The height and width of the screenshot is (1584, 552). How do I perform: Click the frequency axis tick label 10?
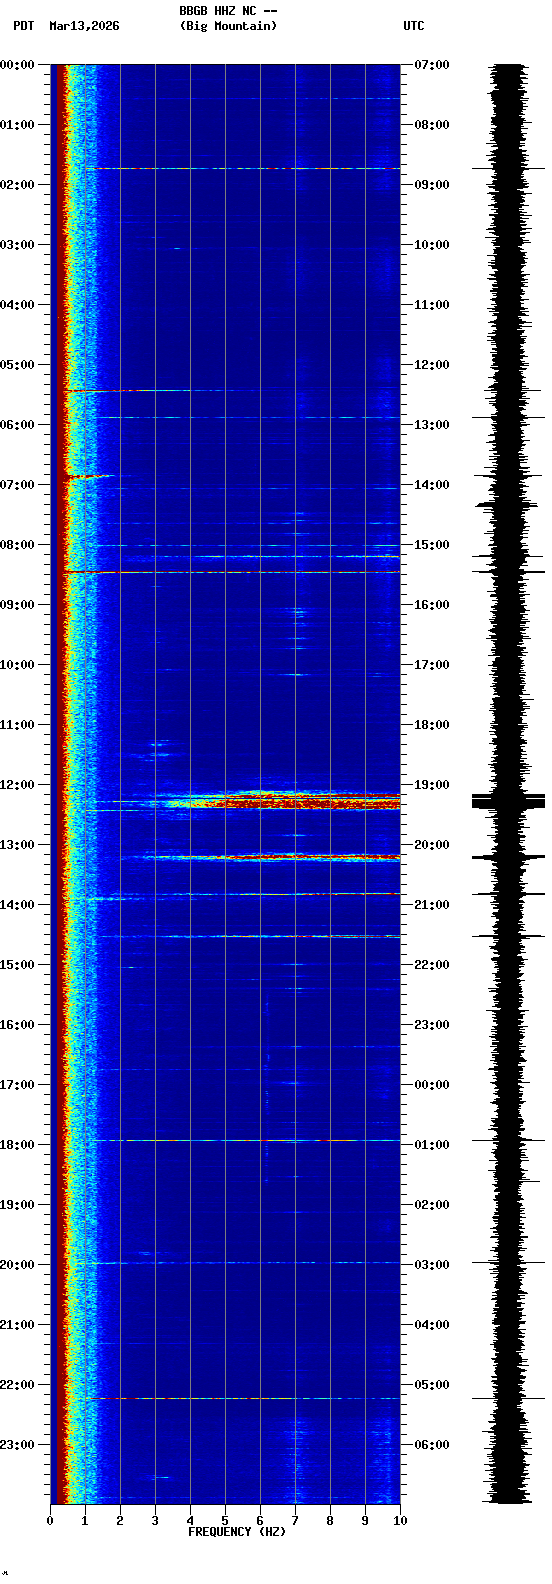(x=400, y=1521)
